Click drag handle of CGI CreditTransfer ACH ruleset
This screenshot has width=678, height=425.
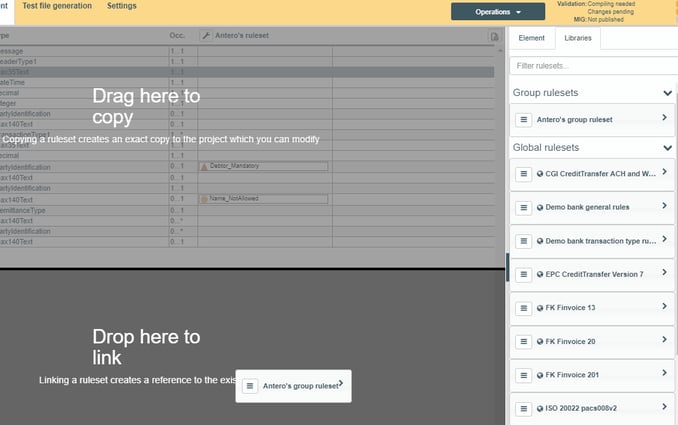point(524,174)
